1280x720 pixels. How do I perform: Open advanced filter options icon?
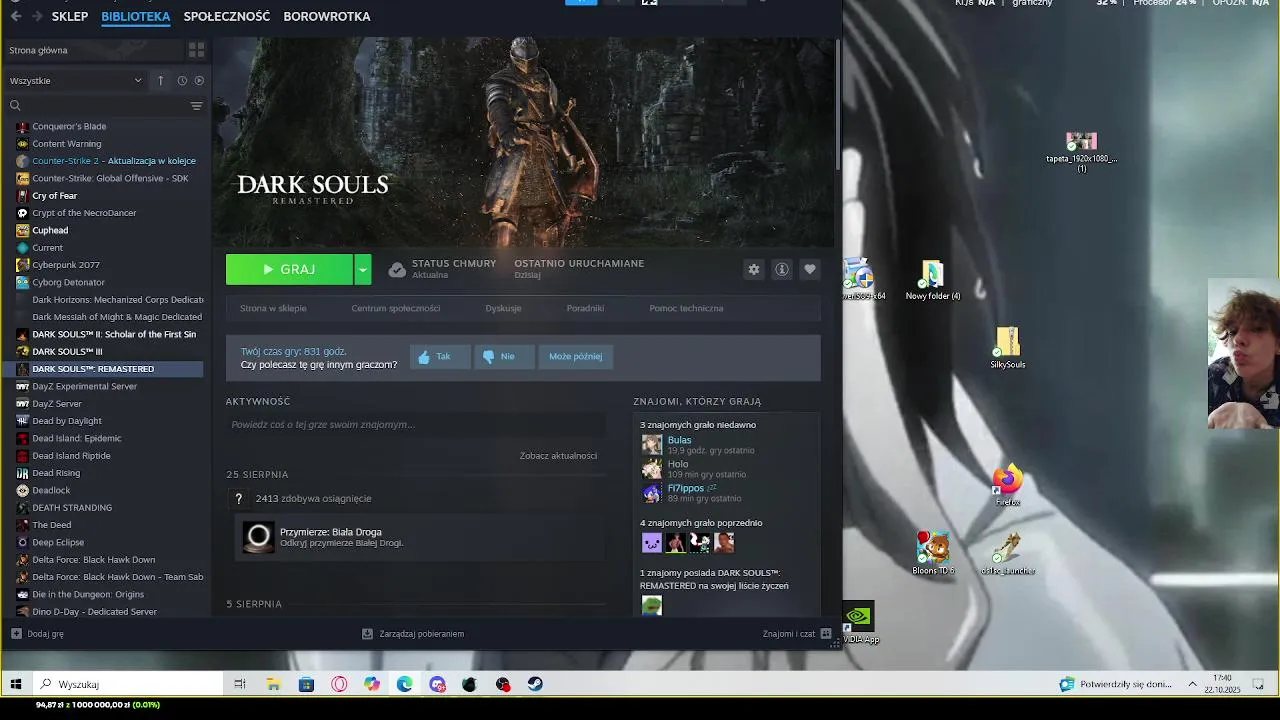(x=196, y=105)
